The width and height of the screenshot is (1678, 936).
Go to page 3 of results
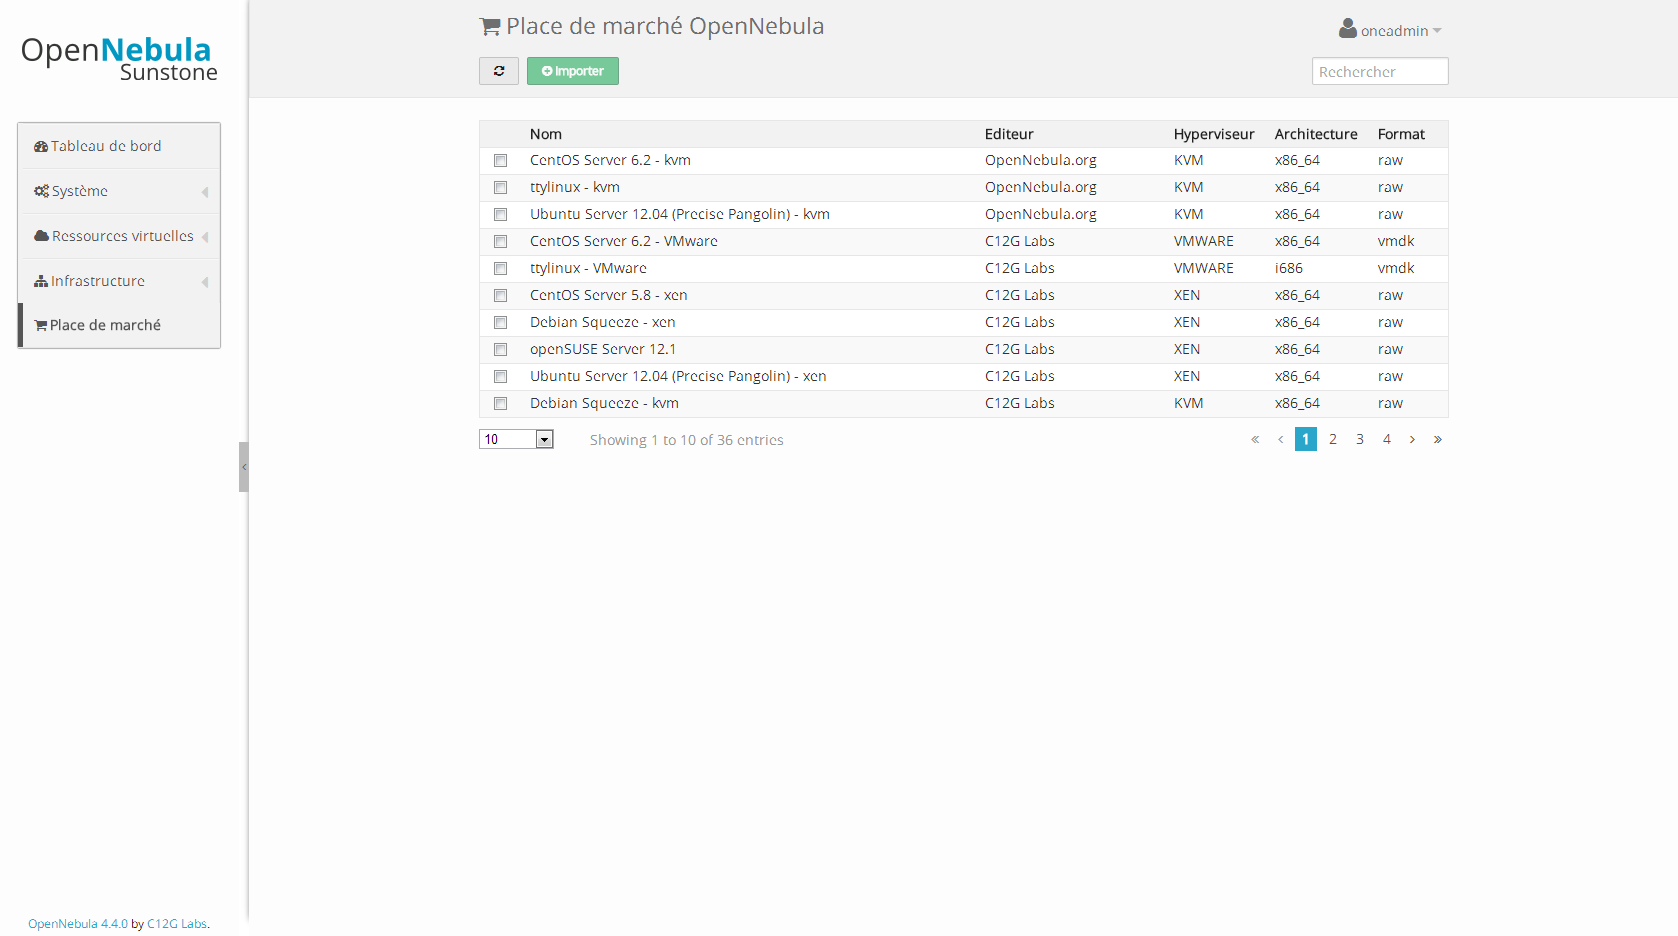tap(1360, 439)
